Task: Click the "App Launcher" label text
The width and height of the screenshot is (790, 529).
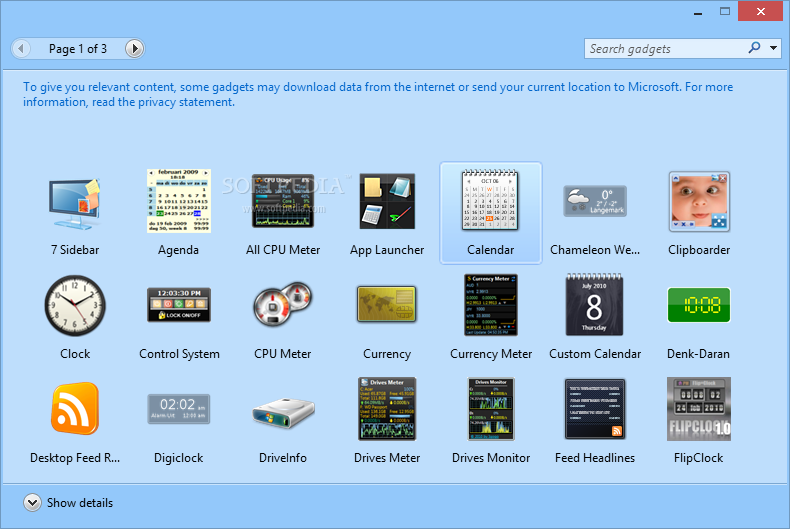Action: click(387, 250)
